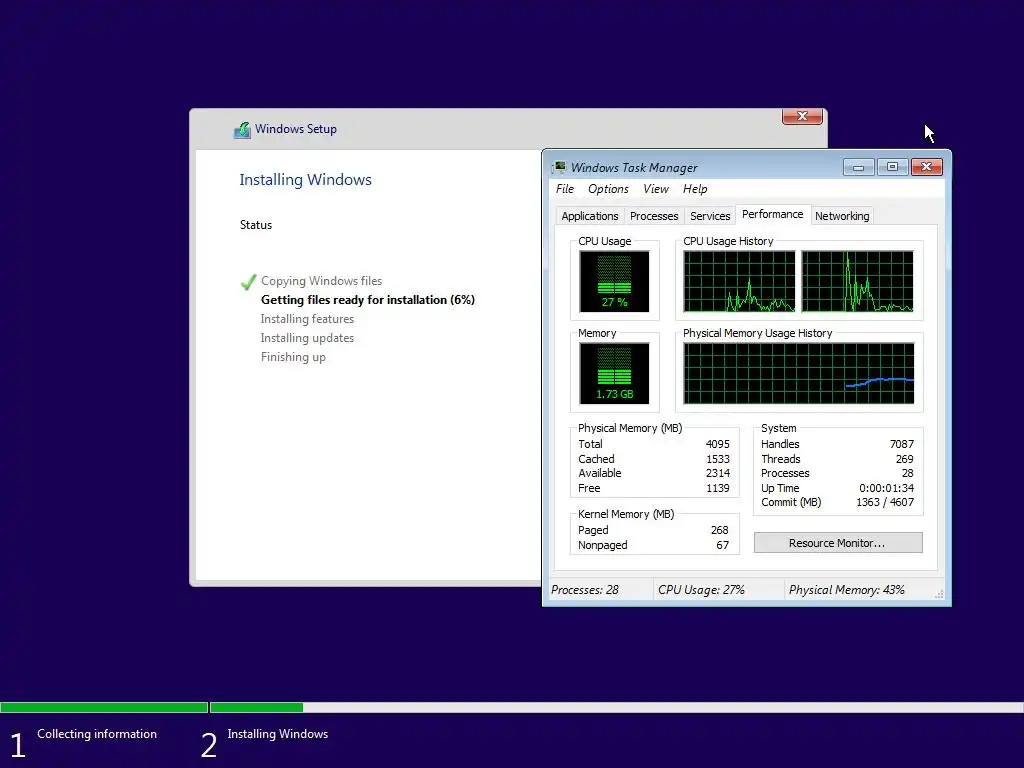This screenshot has height=768, width=1024.
Task: Click the Collecting information progress bar segment
Action: tap(104, 707)
